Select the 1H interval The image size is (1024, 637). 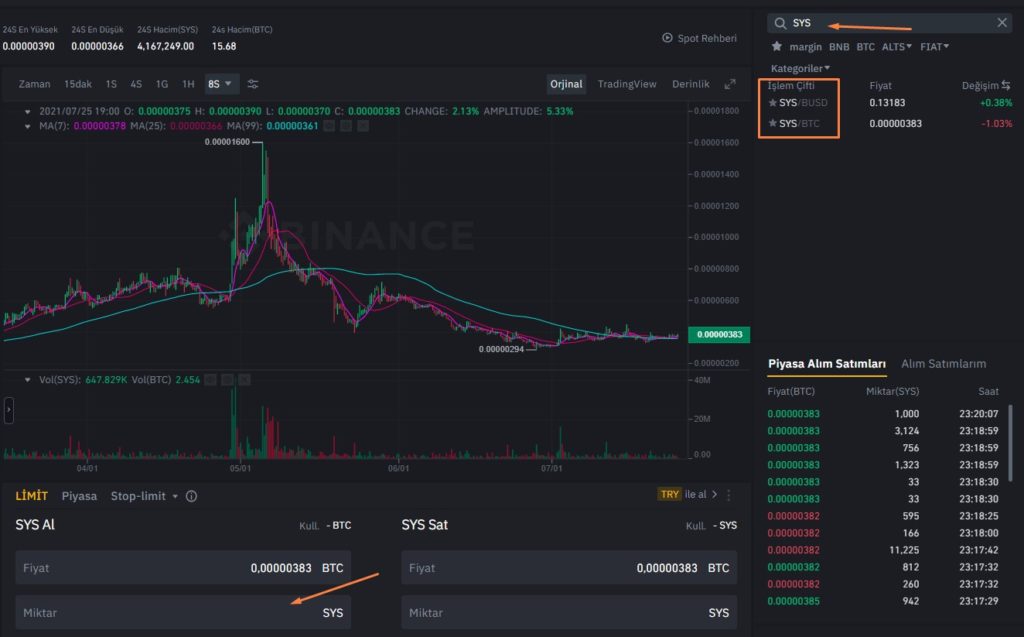[188, 84]
